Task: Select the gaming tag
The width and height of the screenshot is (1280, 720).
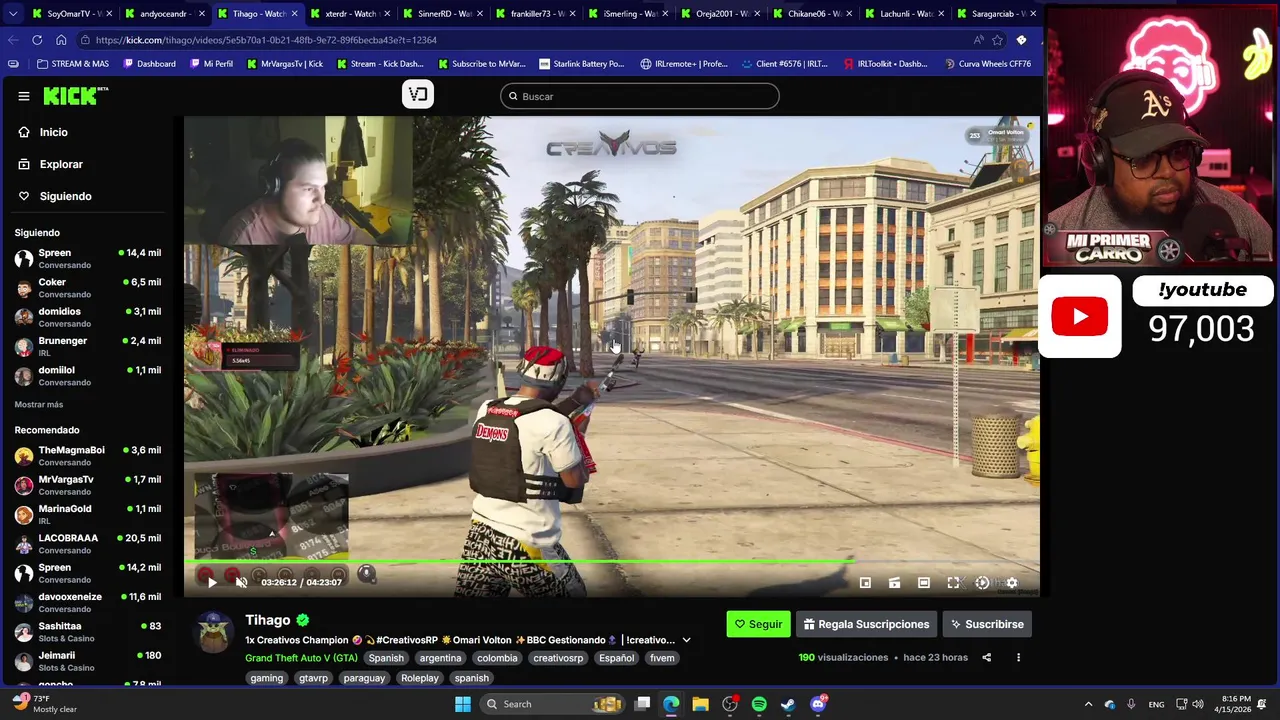Action: [x=267, y=678]
